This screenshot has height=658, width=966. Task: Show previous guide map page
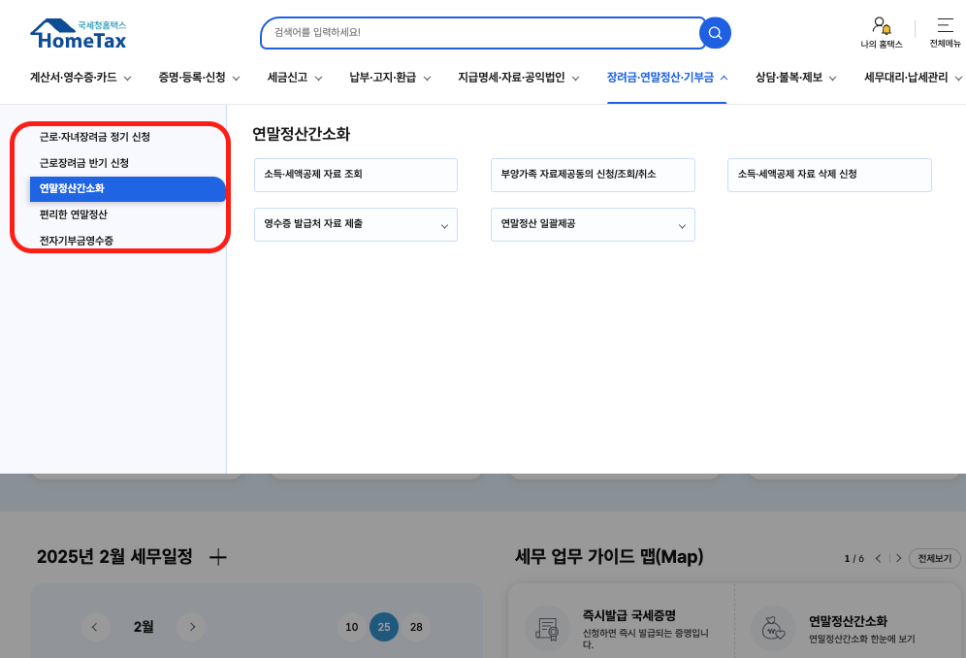[879, 558]
